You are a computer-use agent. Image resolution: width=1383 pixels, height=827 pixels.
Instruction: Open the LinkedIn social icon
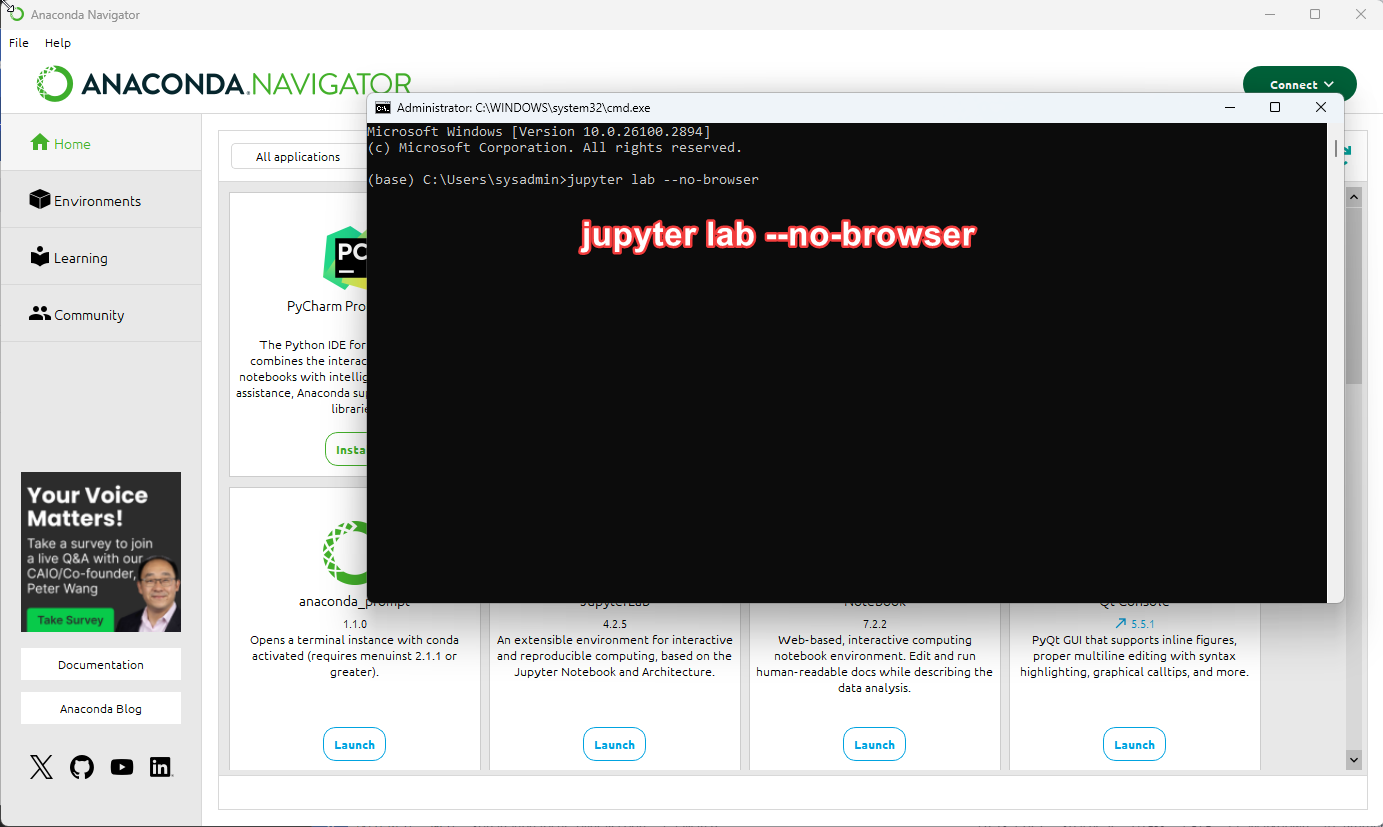point(161,767)
